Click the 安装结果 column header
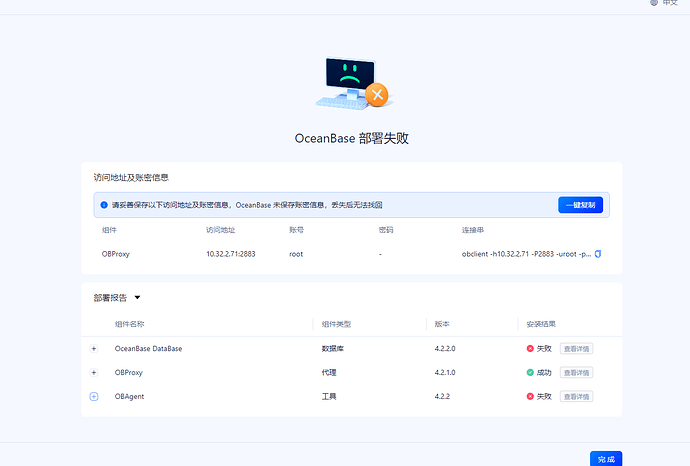 (x=541, y=324)
